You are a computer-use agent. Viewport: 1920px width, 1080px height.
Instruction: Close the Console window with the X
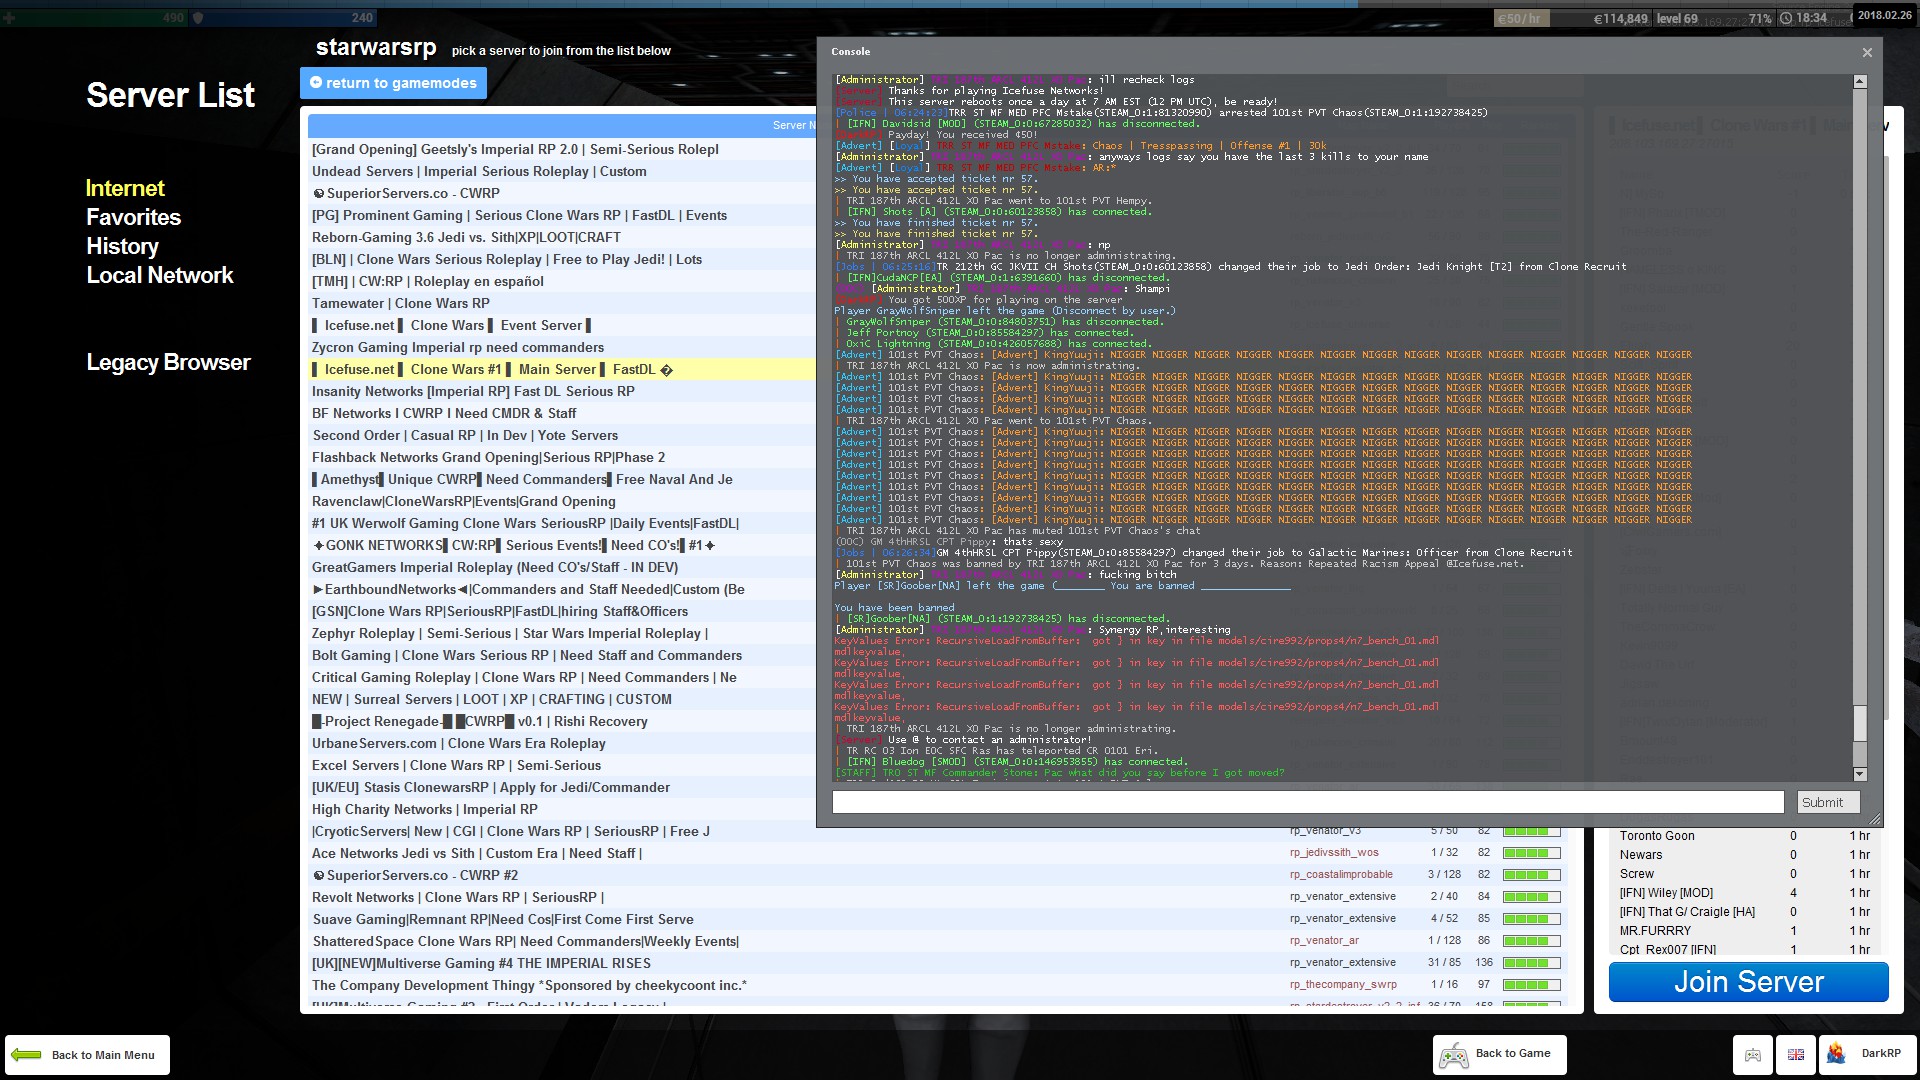tap(1867, 52)
